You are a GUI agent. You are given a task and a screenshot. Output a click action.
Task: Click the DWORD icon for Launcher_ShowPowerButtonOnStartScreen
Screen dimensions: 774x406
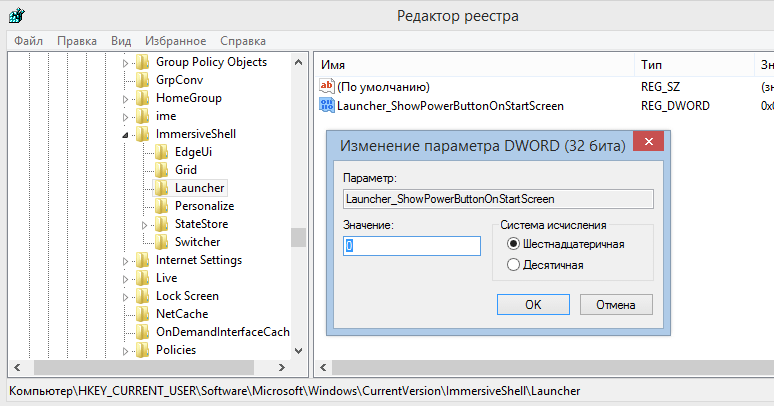coord(326,105)
